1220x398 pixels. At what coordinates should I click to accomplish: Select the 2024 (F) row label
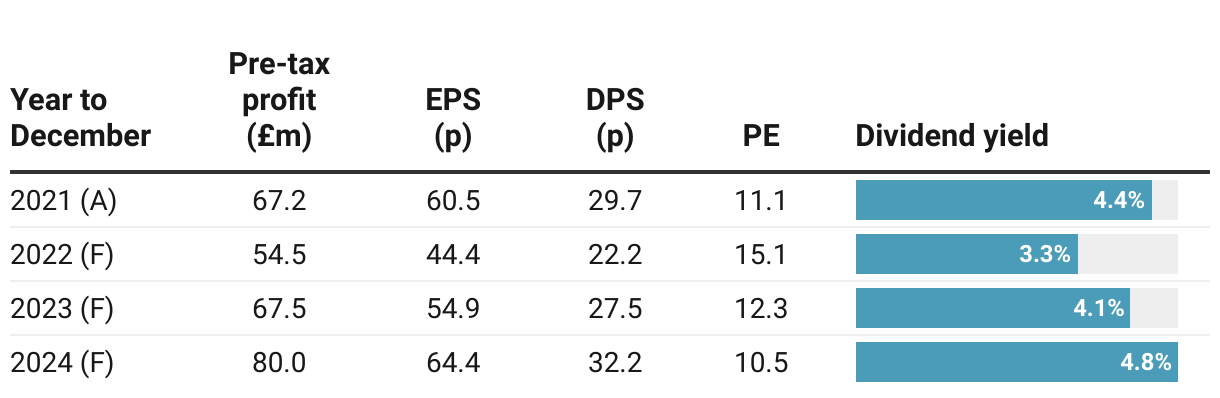[62, 362]
